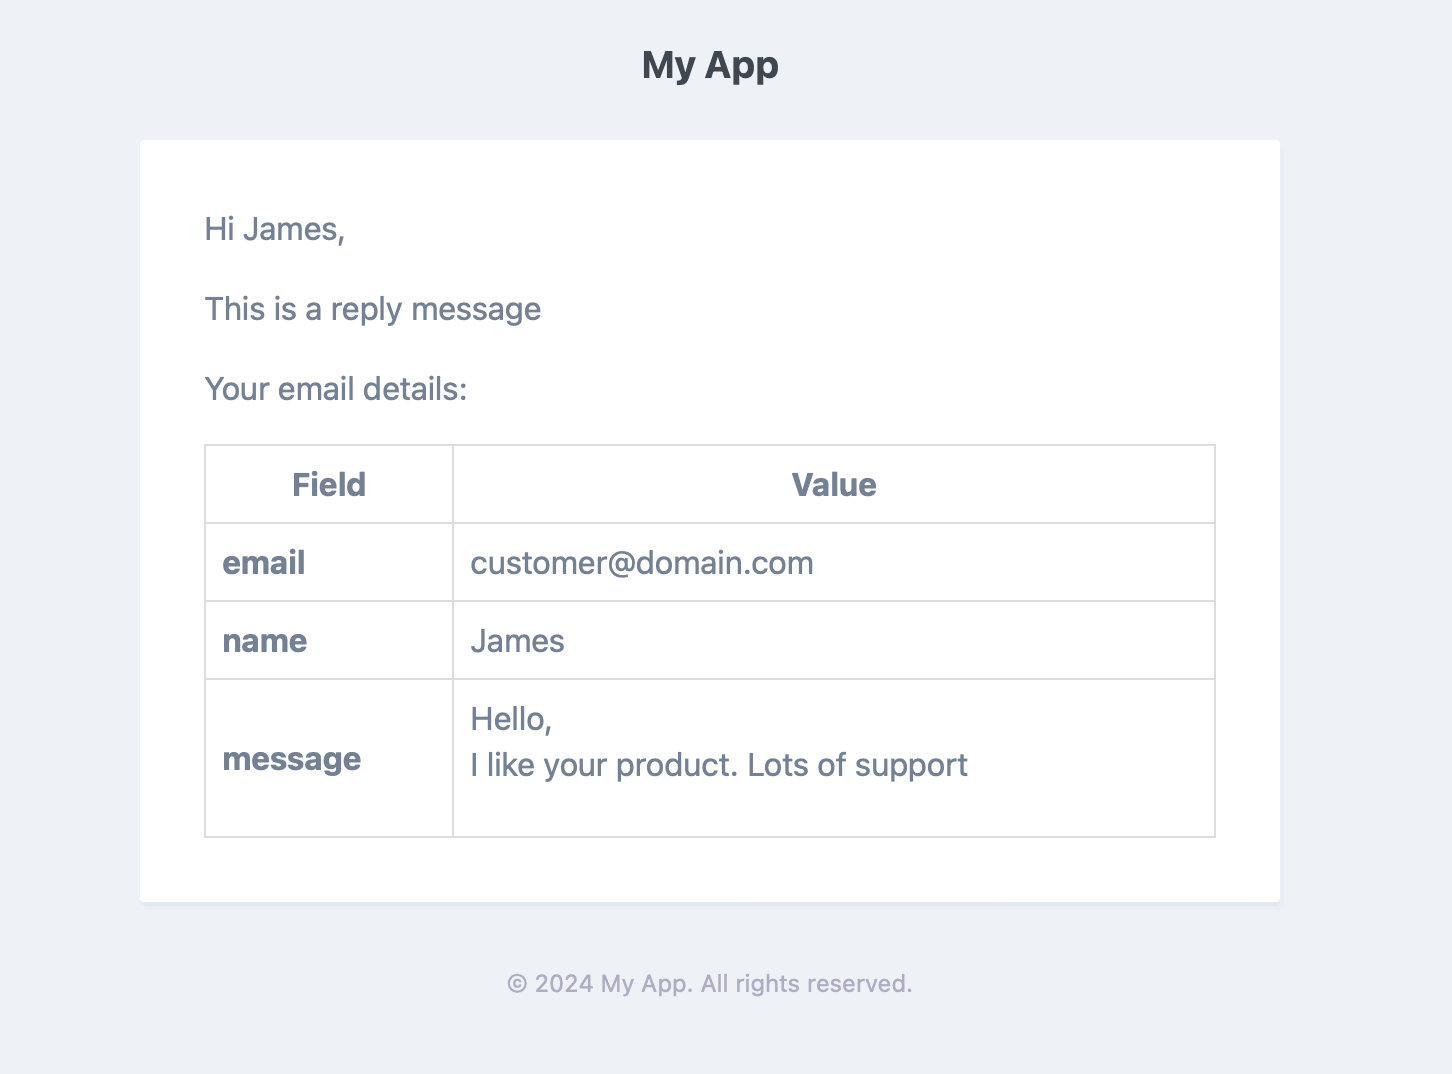Select the email row label
The width and height of the screenshot is (1452, 1074).
pyautogui.click(x=264, y=563)
